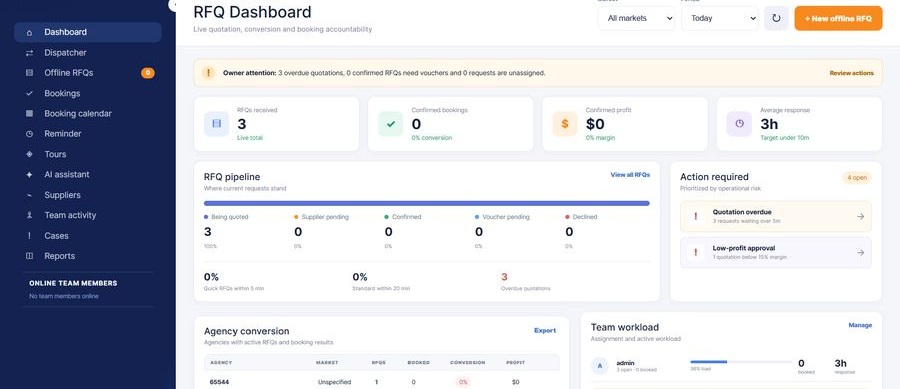The height and width of the screenshot is (389, 900).
Task: Click the admin avatar in Team workload
Action: tap(600, 366)
